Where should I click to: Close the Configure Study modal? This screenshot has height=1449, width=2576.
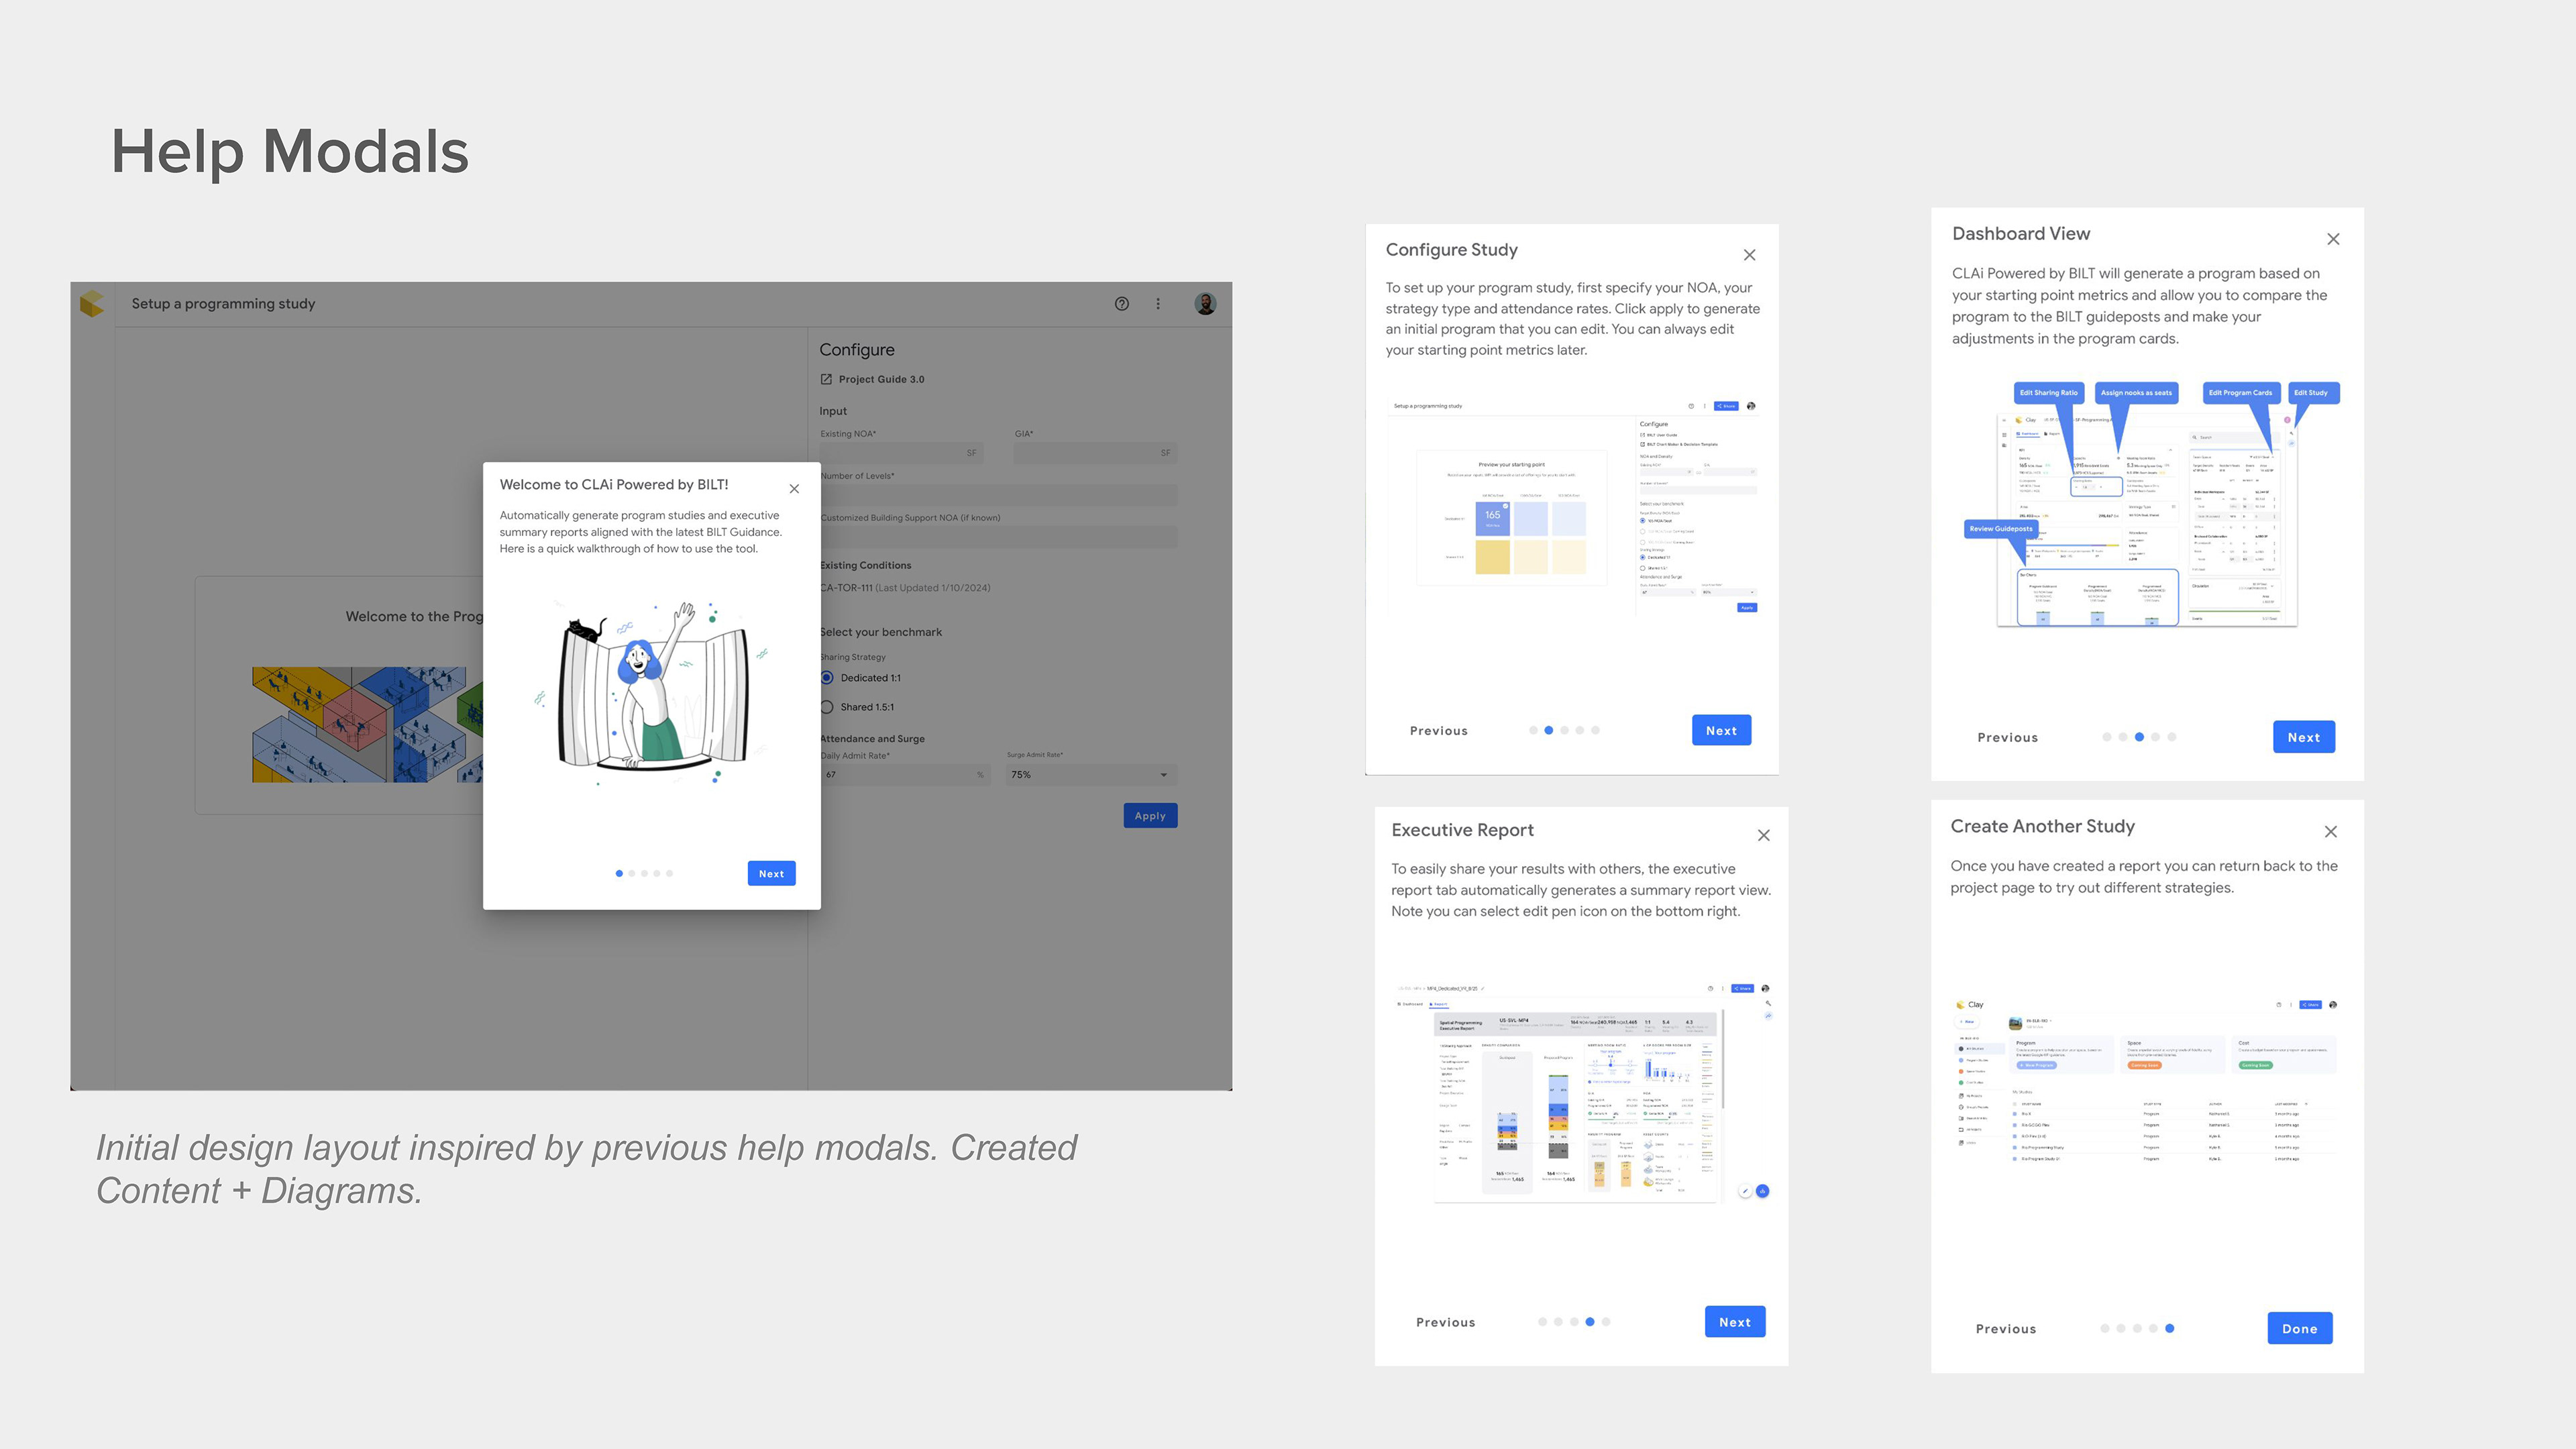(x=1749, y=255)
